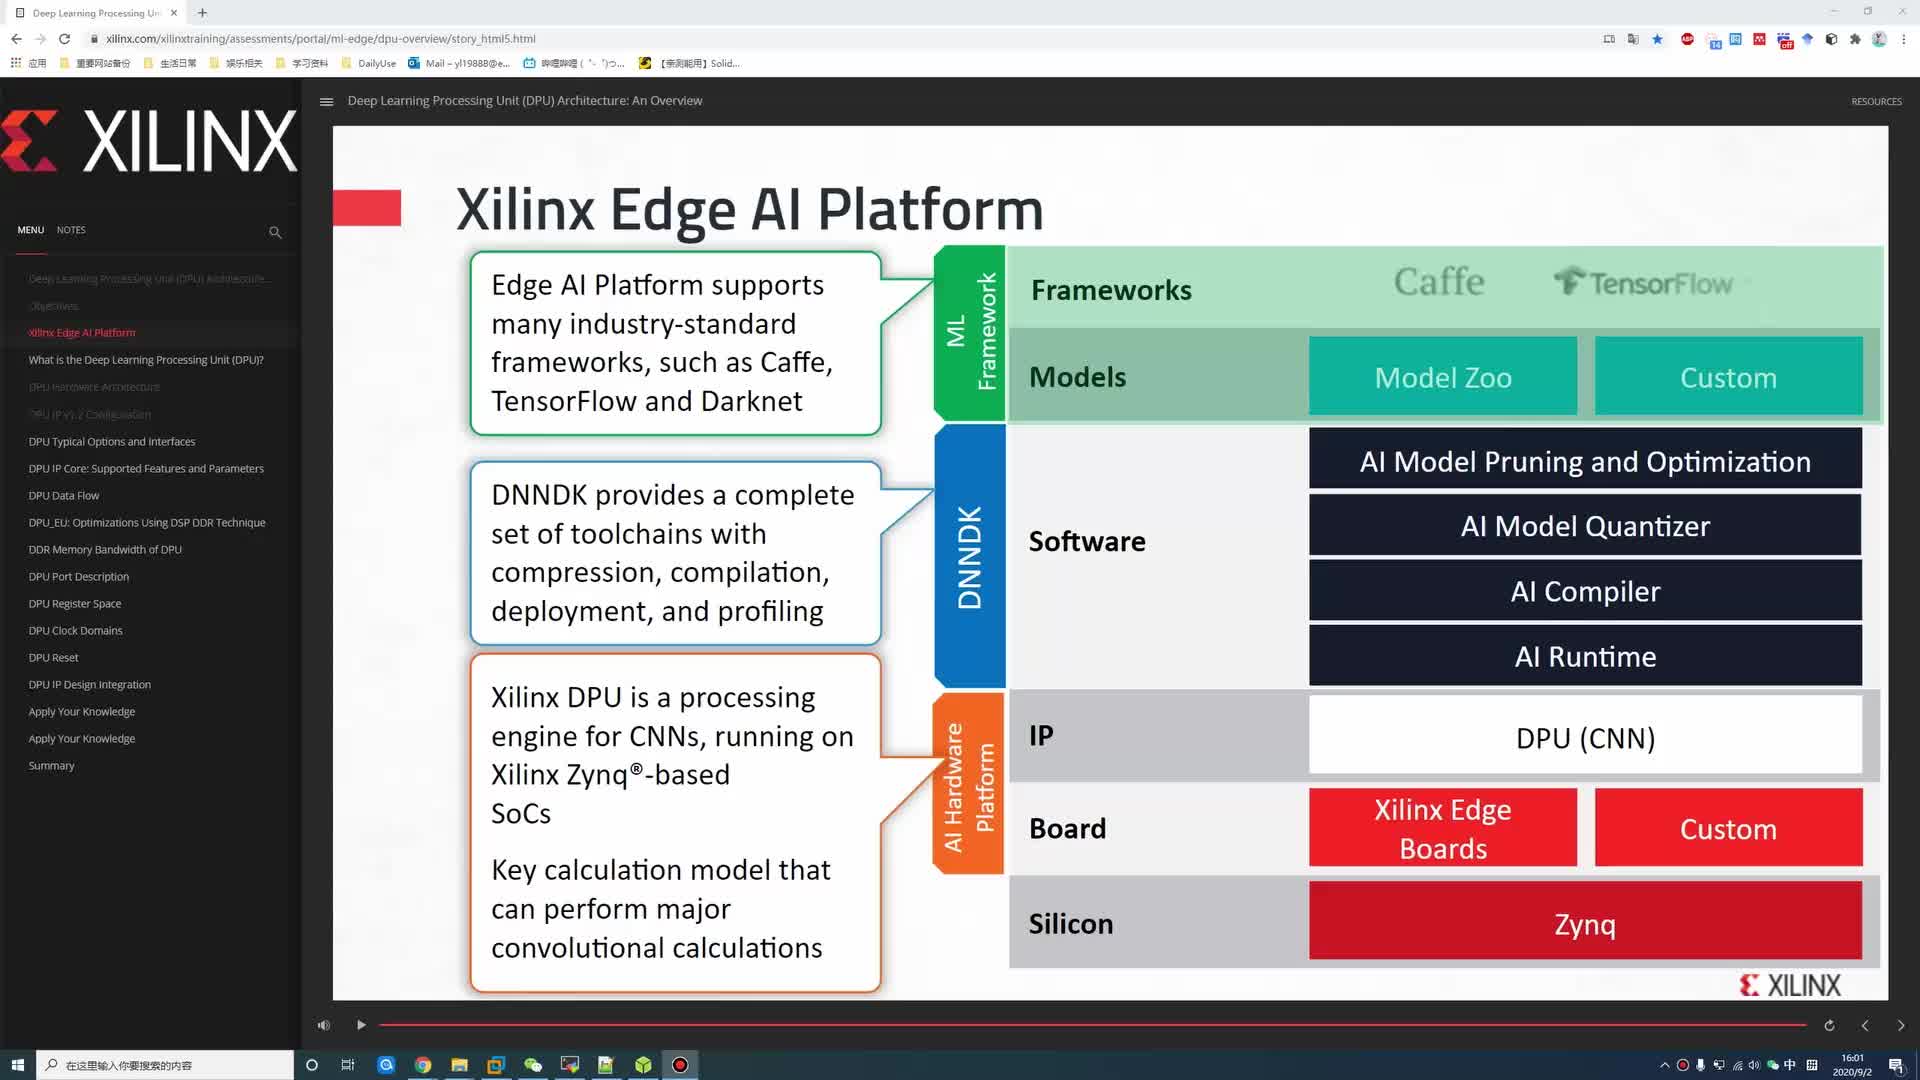Click the translate page icon

click(1633, 39)
